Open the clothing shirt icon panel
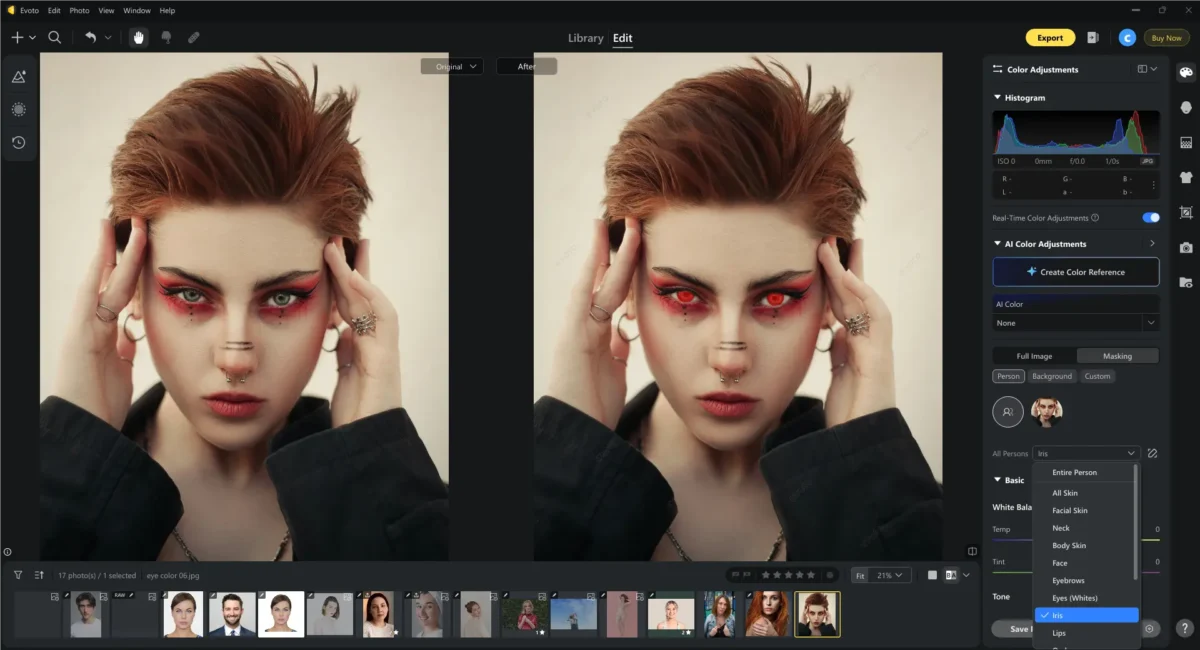 pyautogui.click(x=1186, y=177)
